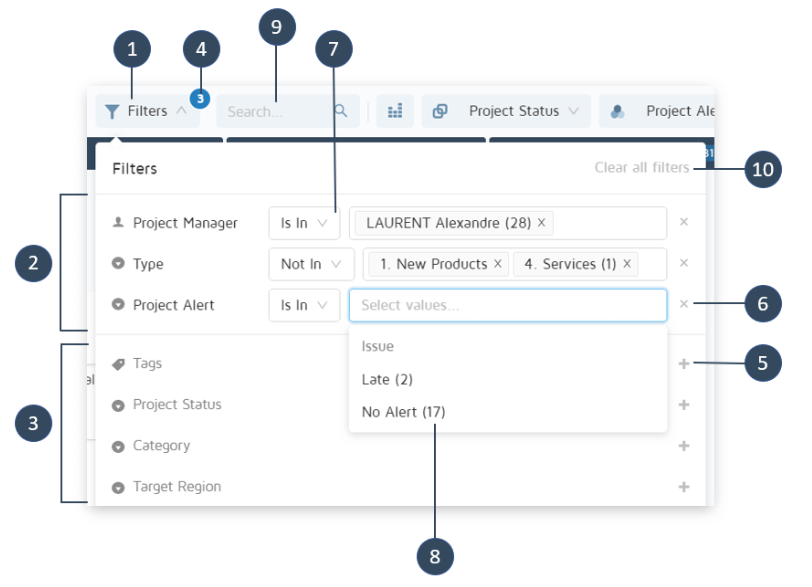Add the Category filter

pyautogui.click(x=684, y=446)
